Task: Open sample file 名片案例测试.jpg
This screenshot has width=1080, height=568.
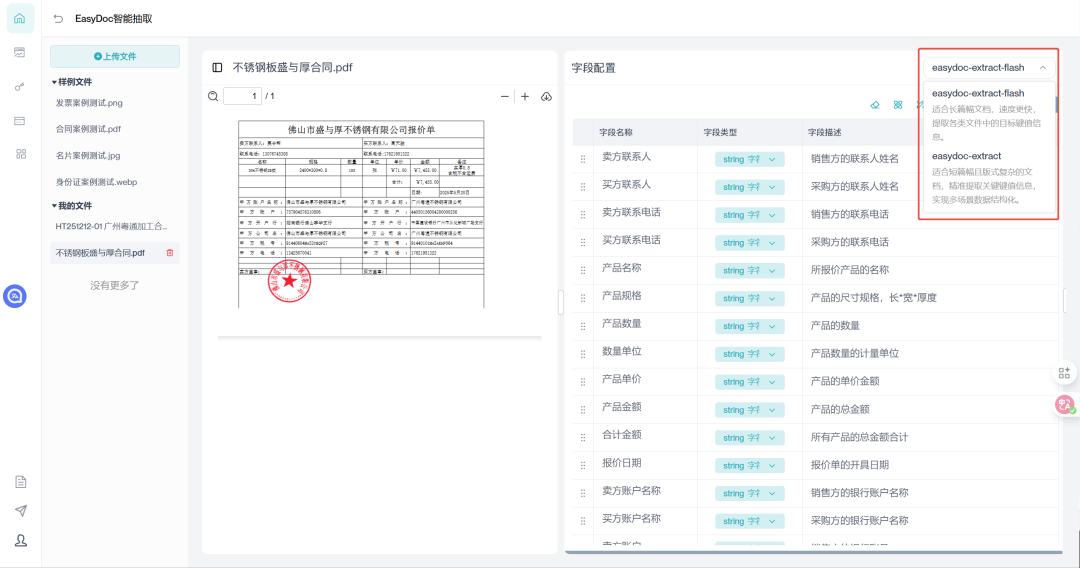Action: (x=88, y=156)
